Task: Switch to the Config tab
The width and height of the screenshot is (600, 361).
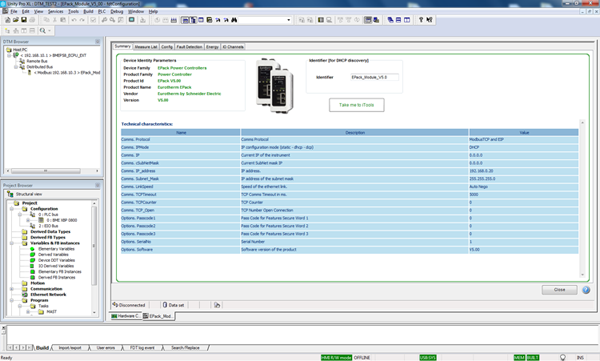Action: coord(167,47)
